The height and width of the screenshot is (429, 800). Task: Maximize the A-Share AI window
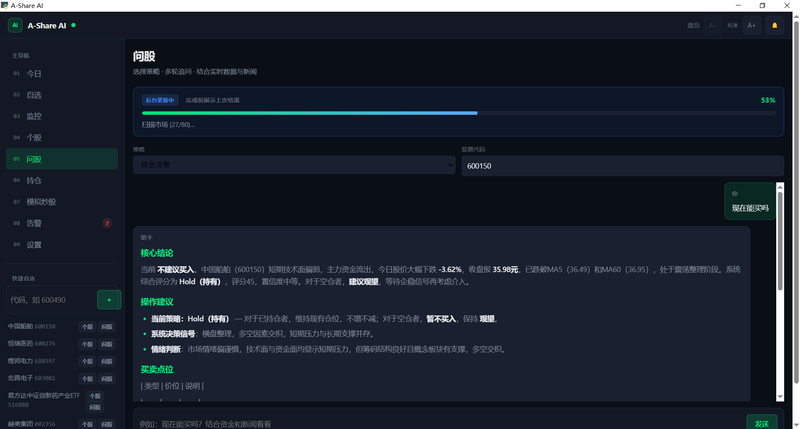tap(762, 5)
